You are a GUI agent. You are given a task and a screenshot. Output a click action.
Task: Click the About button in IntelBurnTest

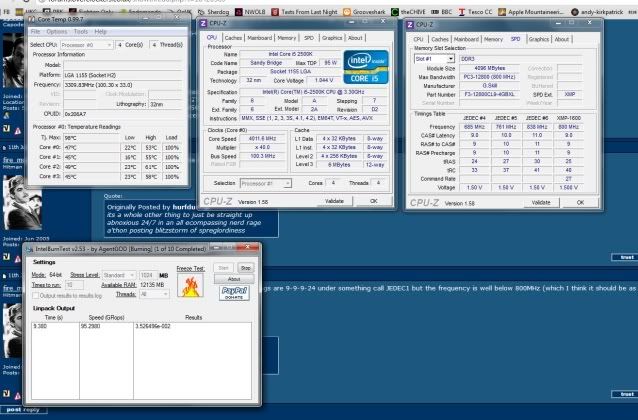coord(234,279)
